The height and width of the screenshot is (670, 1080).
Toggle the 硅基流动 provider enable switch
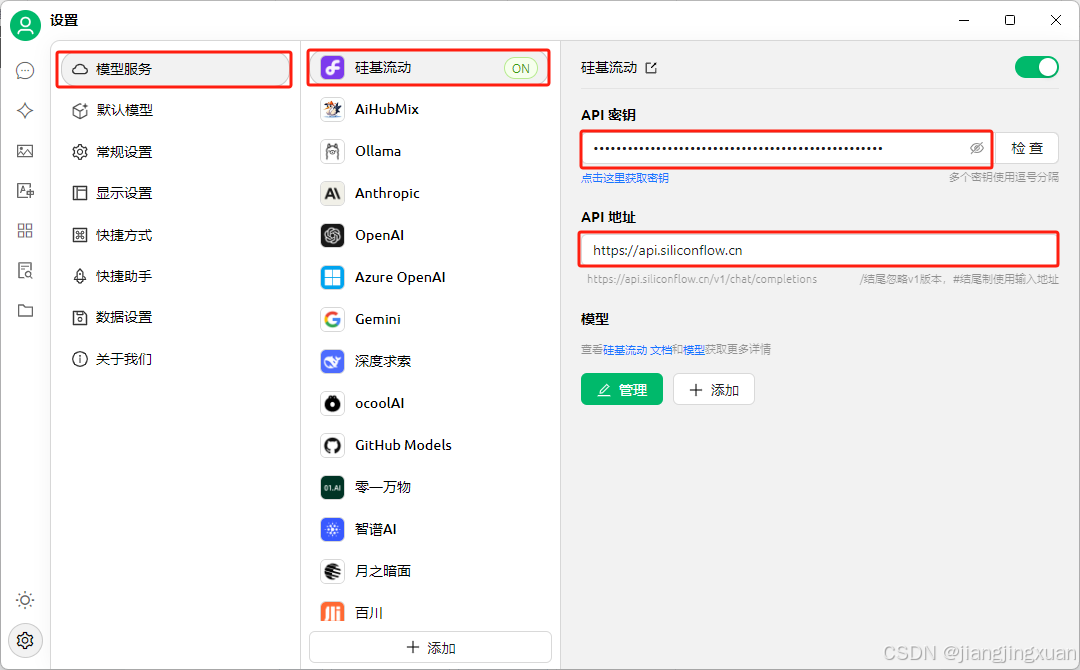[1036, 67]
